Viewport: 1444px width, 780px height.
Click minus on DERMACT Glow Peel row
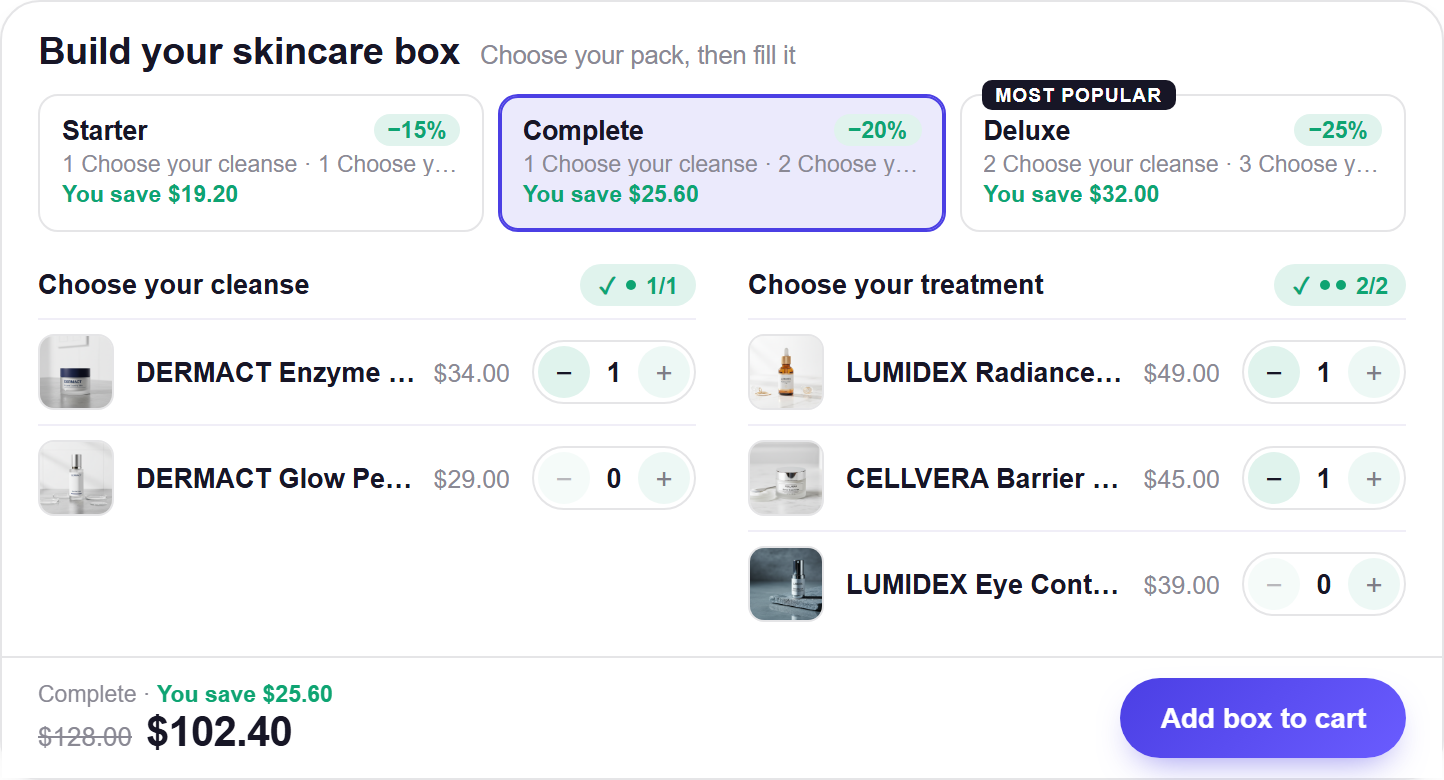point(564,479)
